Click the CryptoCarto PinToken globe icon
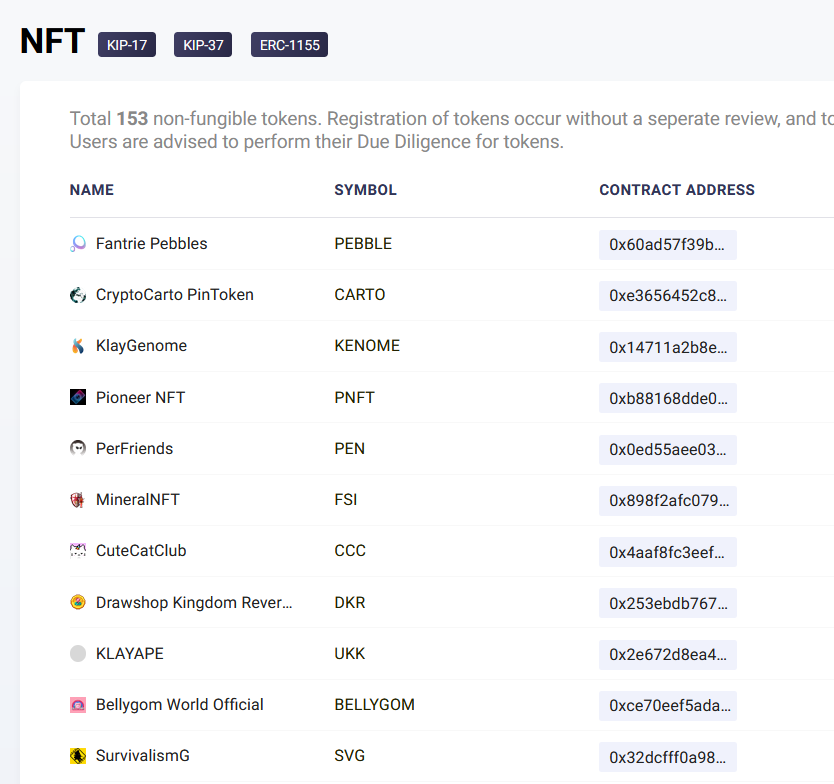 coord(78,295)
